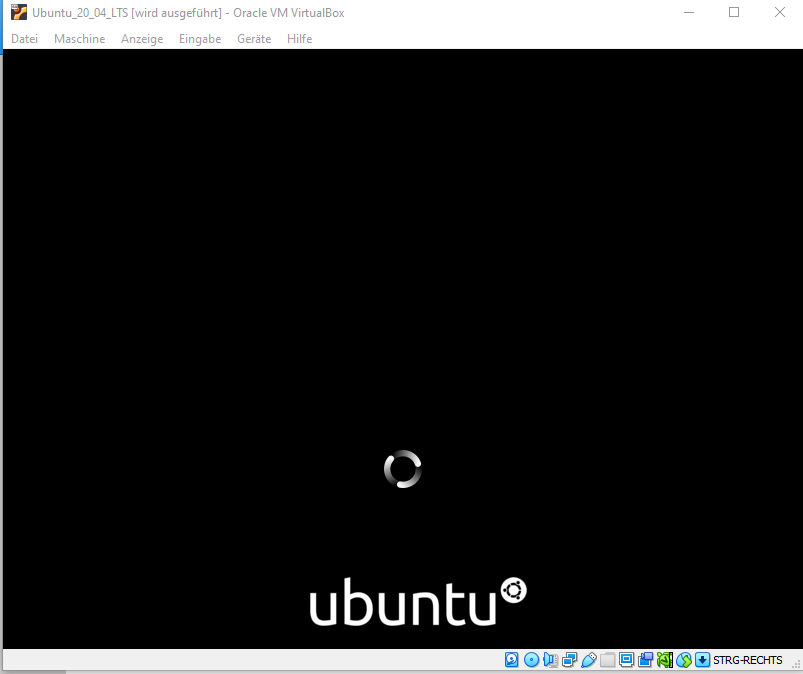Click the hard disk activity status icon

[x=512, y=660]
